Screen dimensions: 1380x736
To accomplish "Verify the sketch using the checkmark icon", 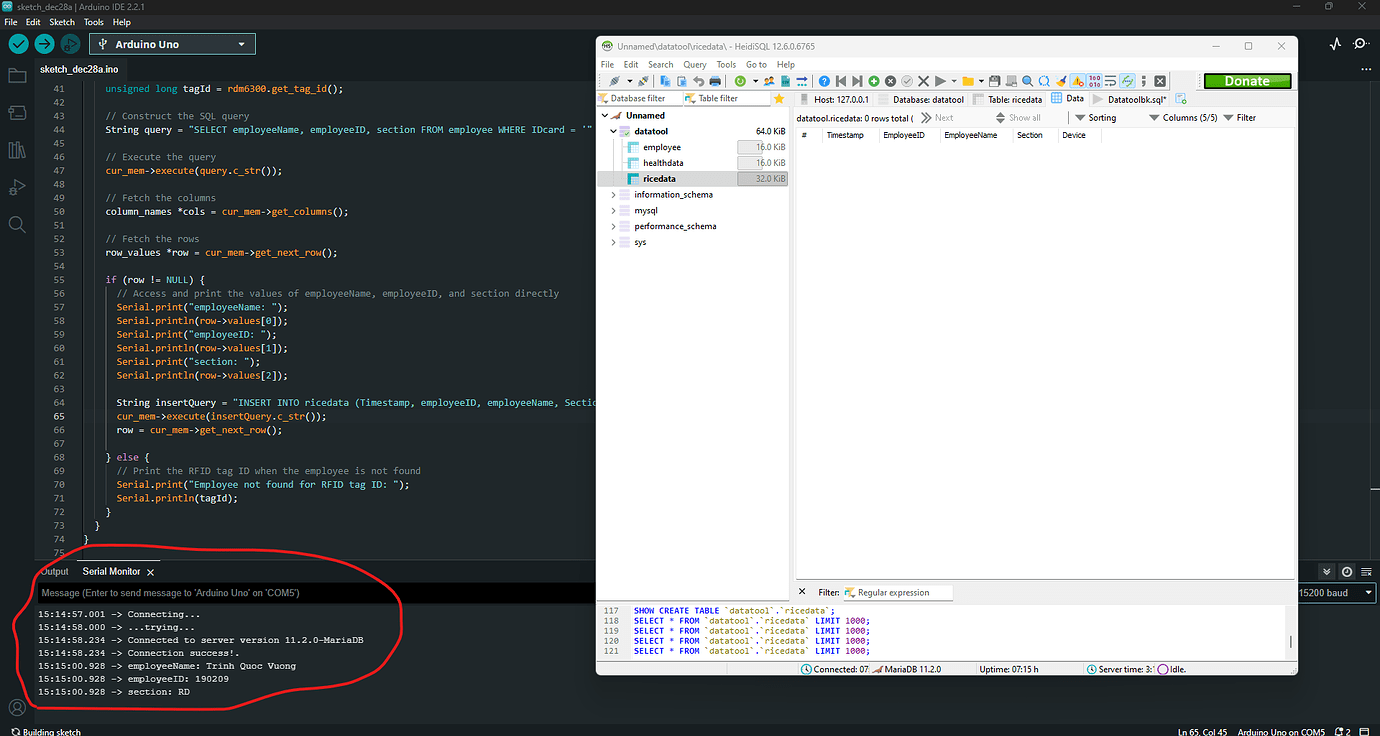I will (17, 44).
